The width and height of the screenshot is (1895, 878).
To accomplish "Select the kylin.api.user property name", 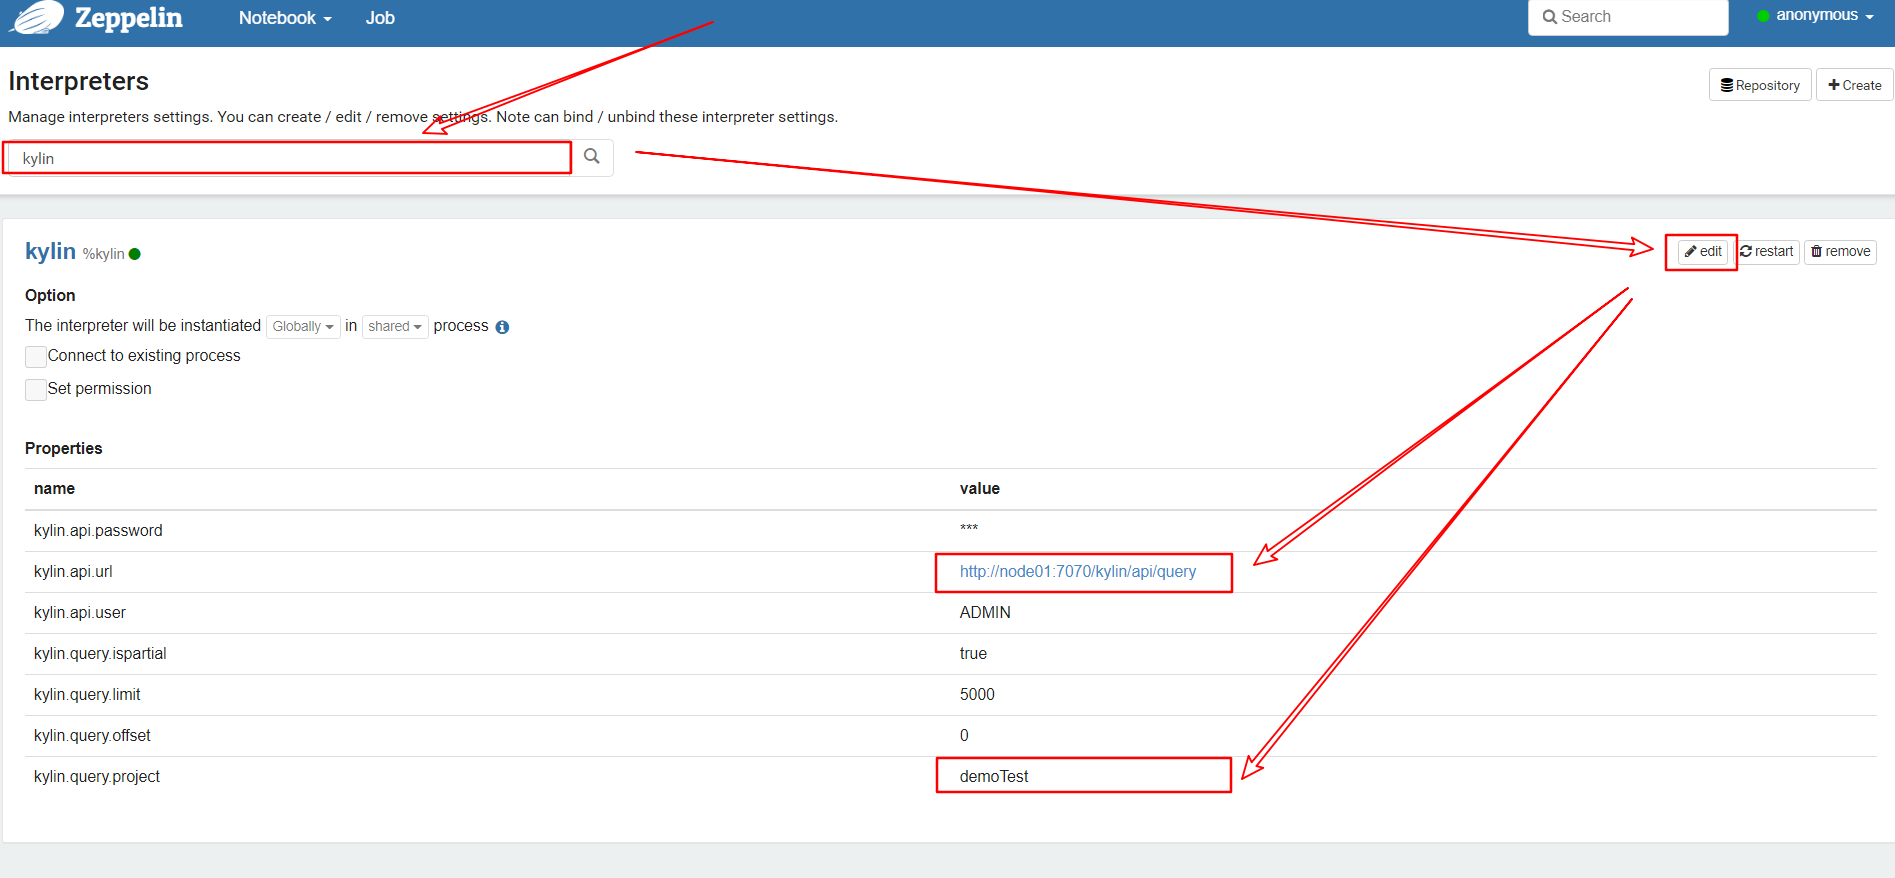I will click(x=80, y=613).
